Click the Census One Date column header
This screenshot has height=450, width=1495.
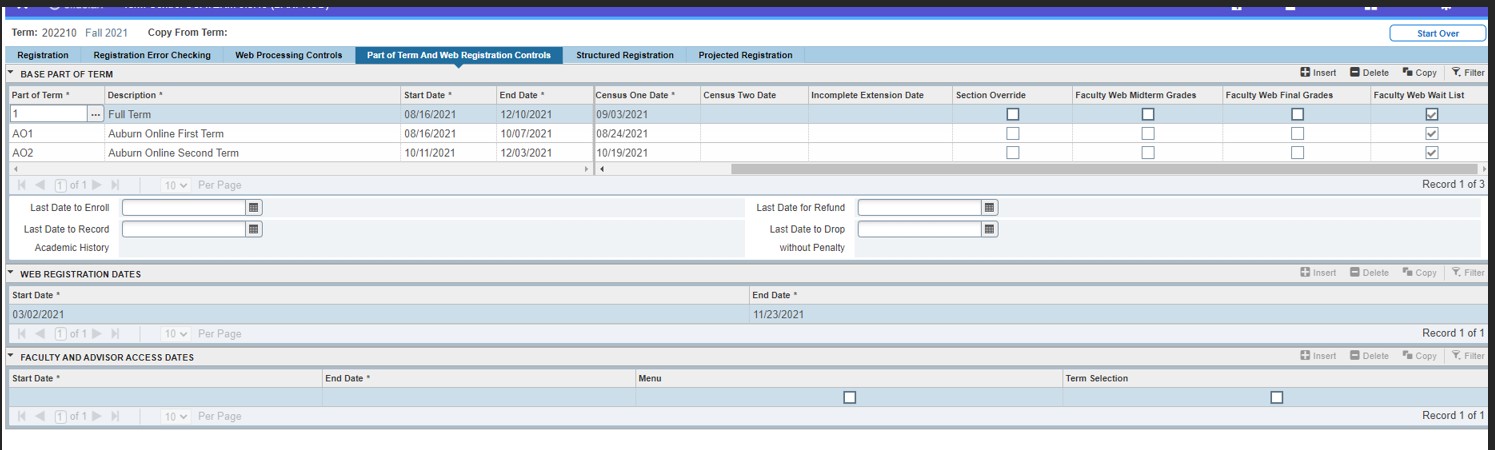click(634, 95)
